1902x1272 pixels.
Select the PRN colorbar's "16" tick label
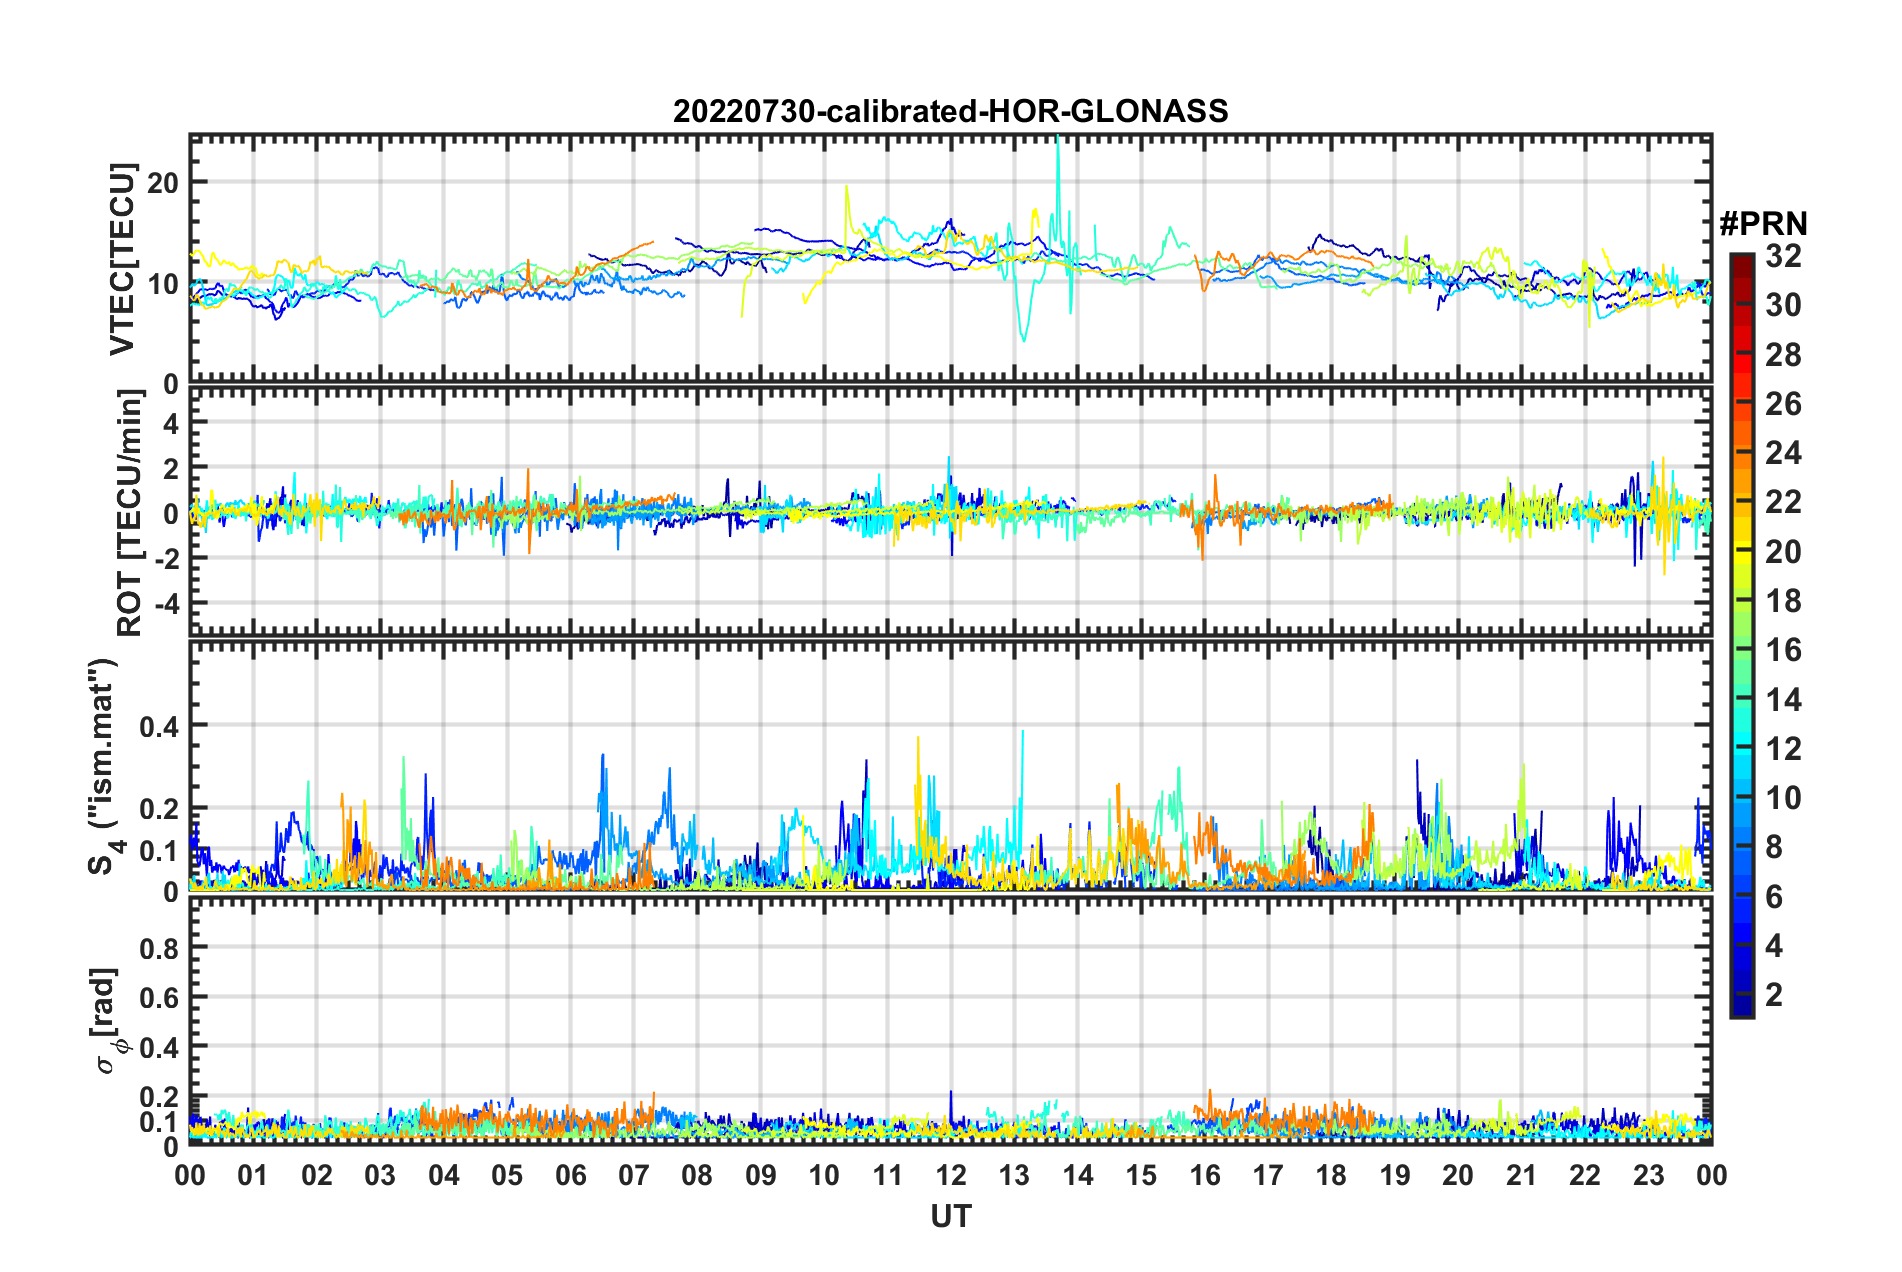(1783, 650)
